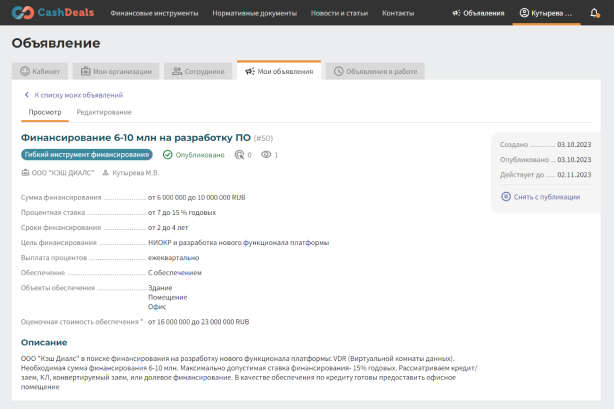Select the Просмотр subtab

tap(45, 112)
